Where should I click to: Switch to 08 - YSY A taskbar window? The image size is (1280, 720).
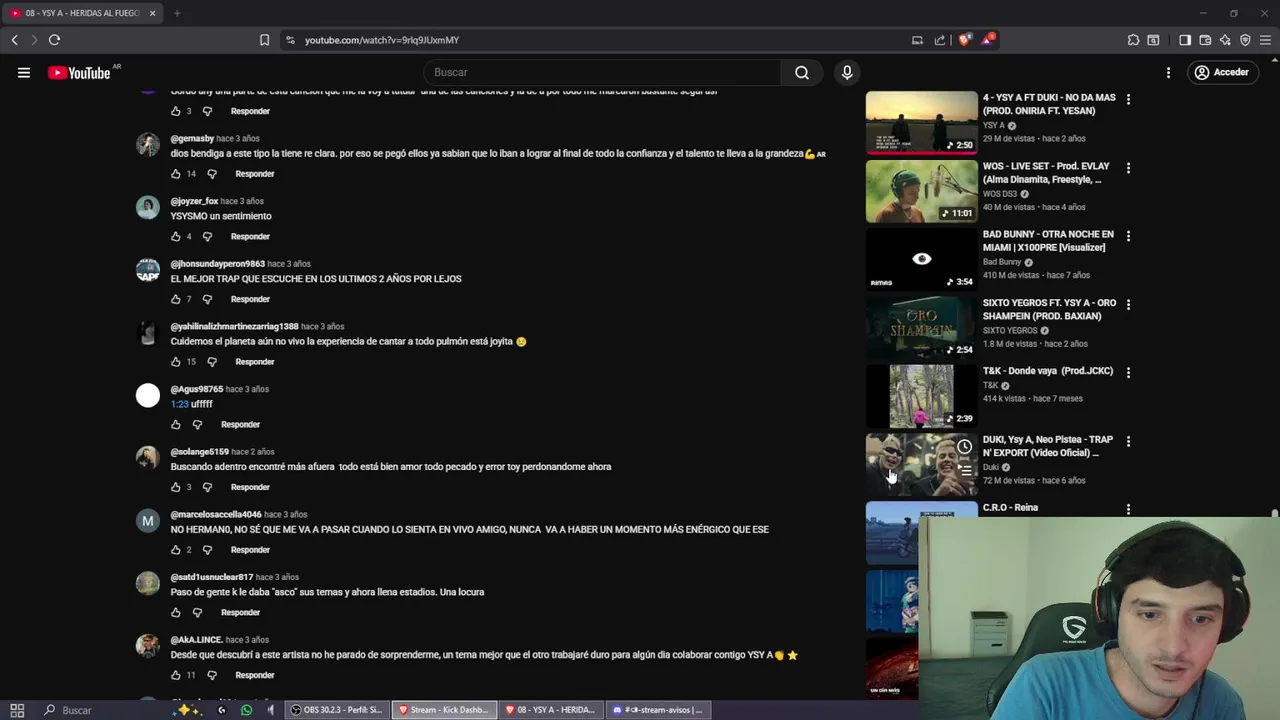click(x=550, y=710)
